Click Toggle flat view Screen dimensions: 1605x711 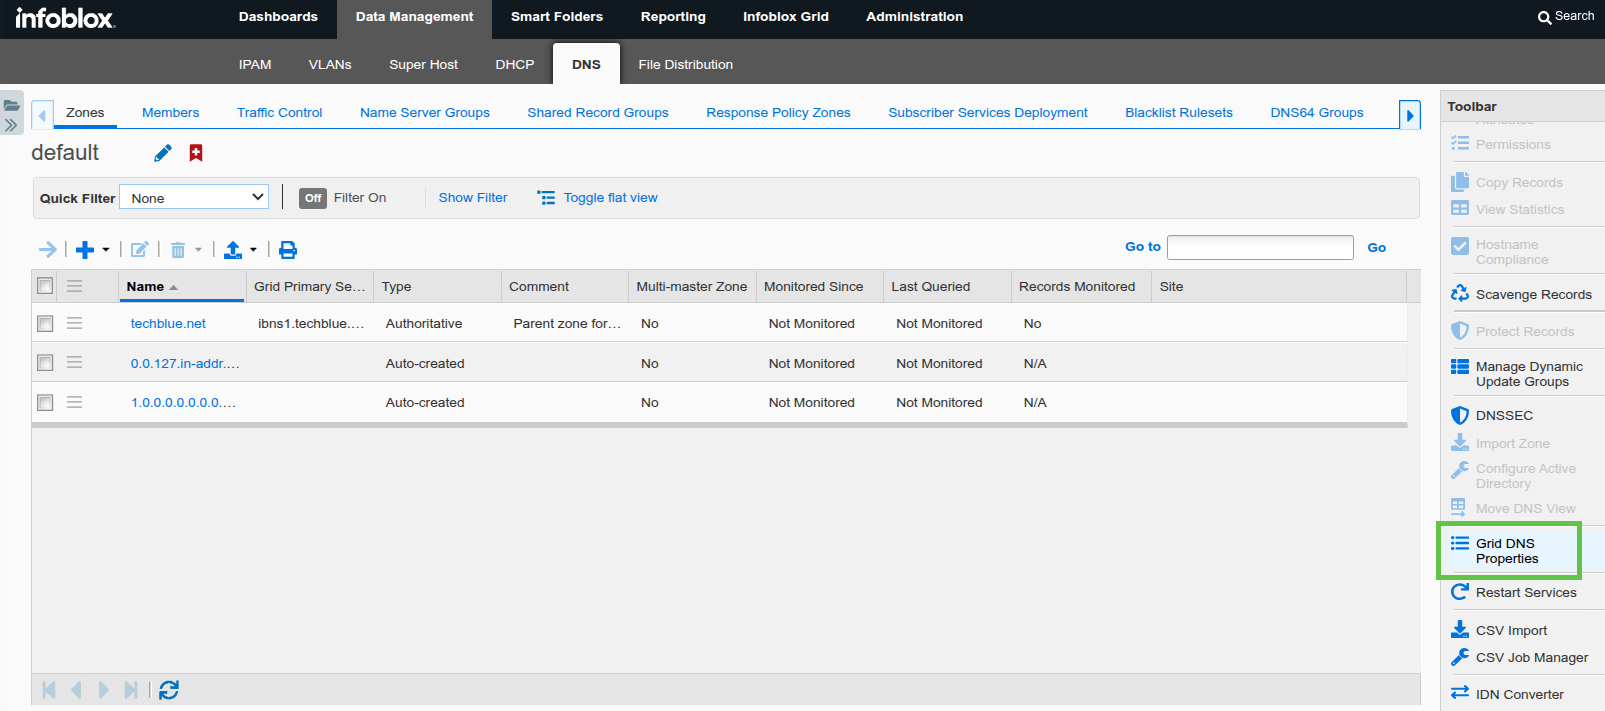(598, 198)
